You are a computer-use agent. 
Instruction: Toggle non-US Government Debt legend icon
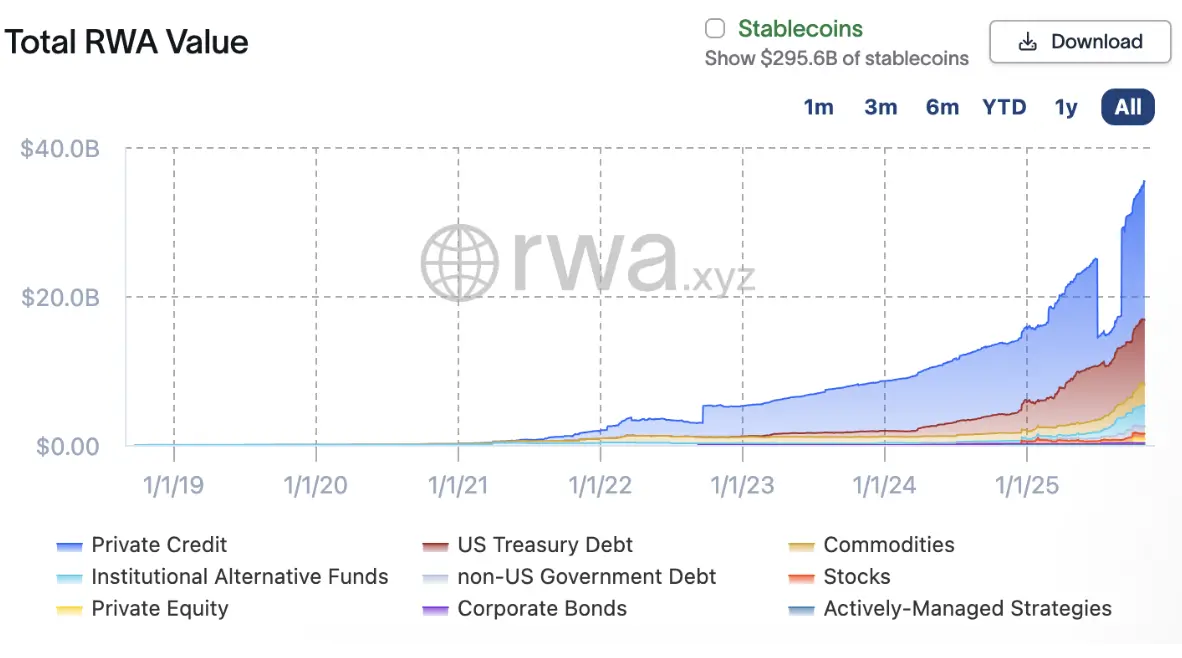tap(436, 578)
